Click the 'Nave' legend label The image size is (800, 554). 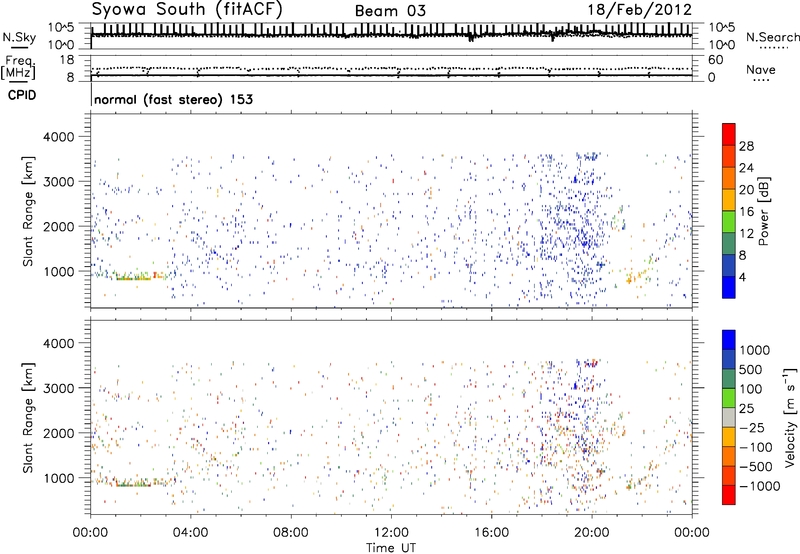click(x=760, y=70)
